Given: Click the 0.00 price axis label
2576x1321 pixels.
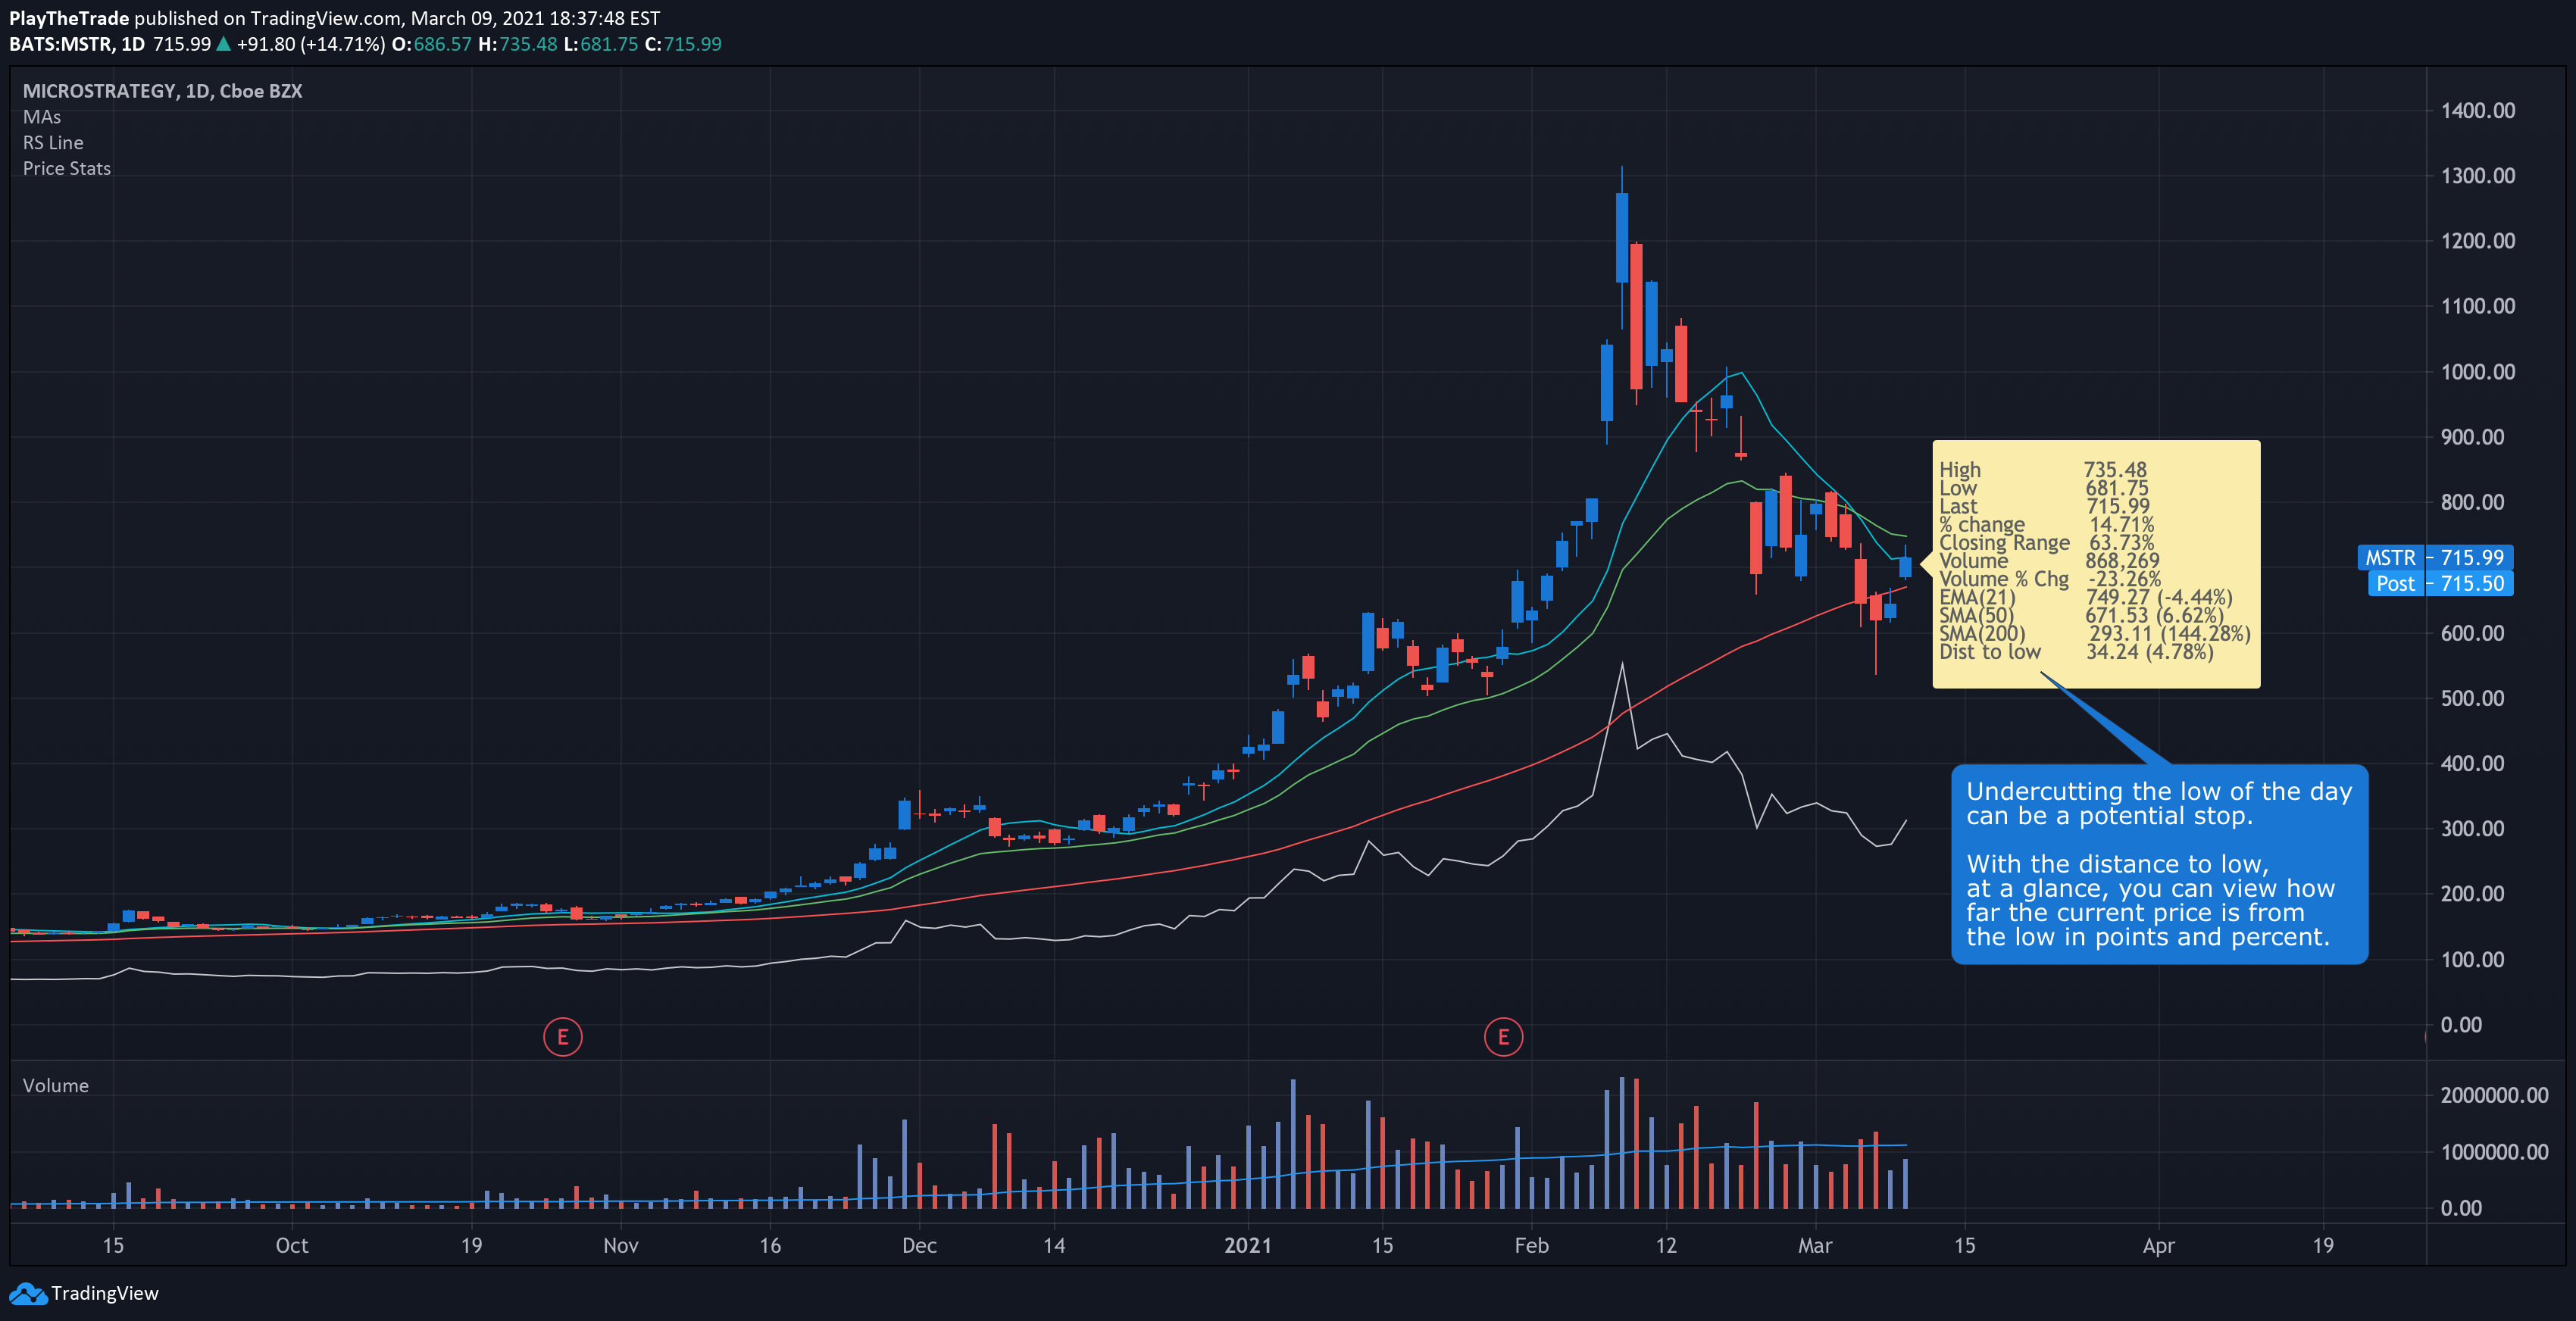Looking at the screenshot, I should click(2461, 1025).
